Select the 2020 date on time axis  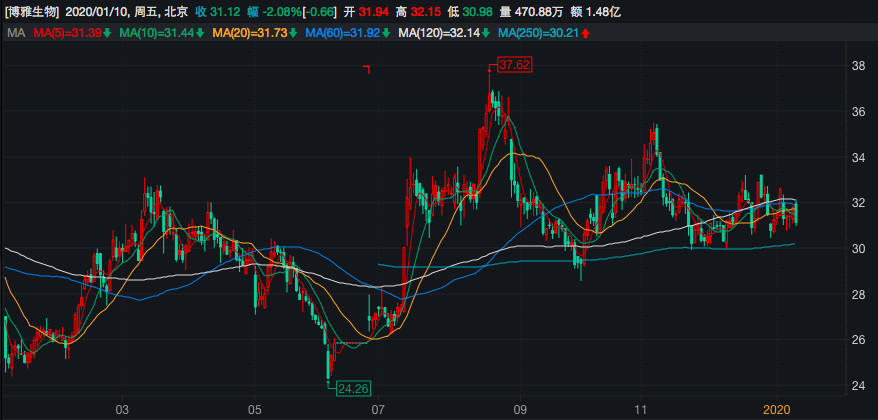tap(777, 410)
